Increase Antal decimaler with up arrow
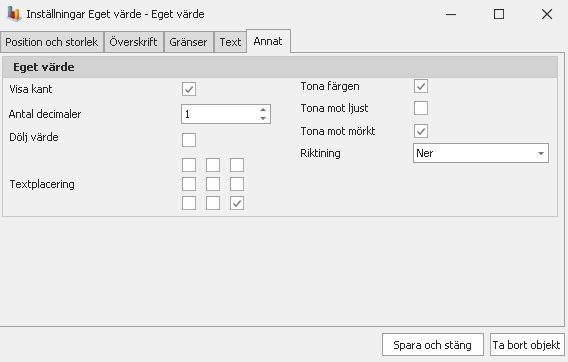 (263, 110)
